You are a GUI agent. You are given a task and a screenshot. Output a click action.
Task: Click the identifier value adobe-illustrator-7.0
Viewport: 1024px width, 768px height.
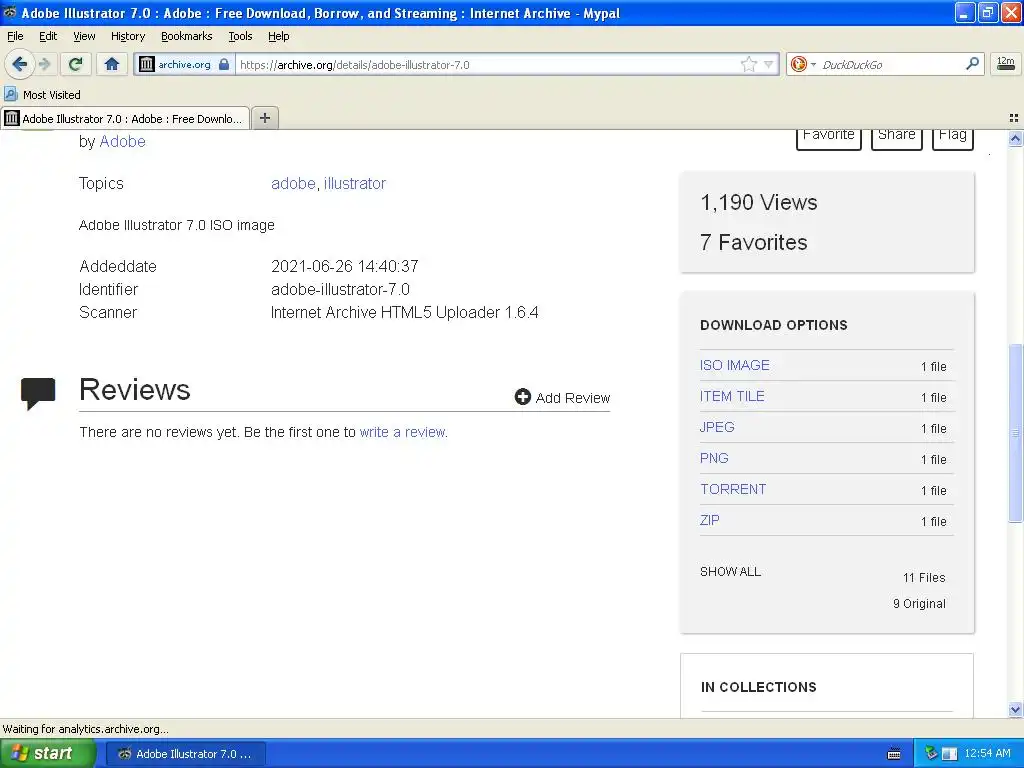tap(340, 289)
